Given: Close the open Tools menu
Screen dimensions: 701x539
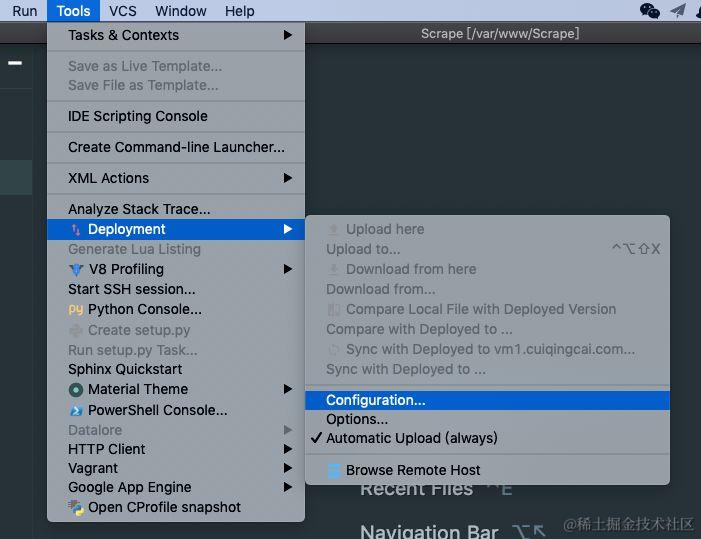Looking at the screenshot, I should point(73,11).
